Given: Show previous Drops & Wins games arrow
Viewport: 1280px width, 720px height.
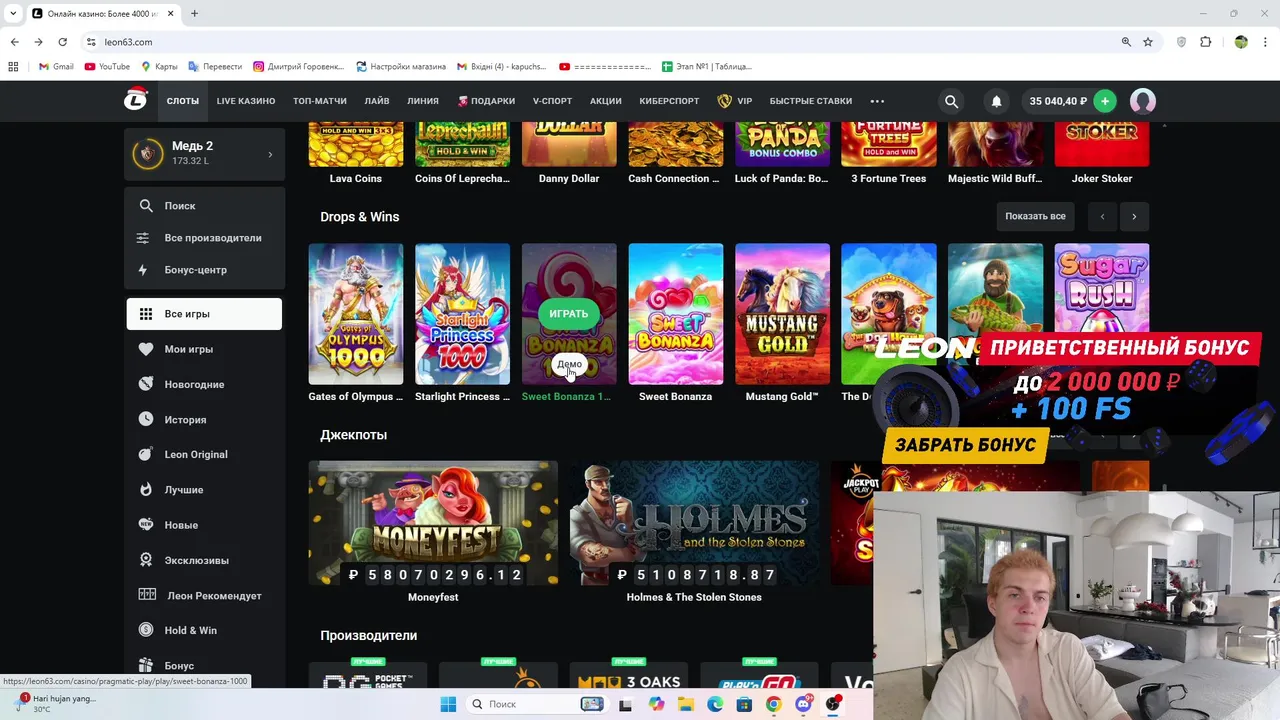Looking at the screenshot, I should coord(1102,216).
